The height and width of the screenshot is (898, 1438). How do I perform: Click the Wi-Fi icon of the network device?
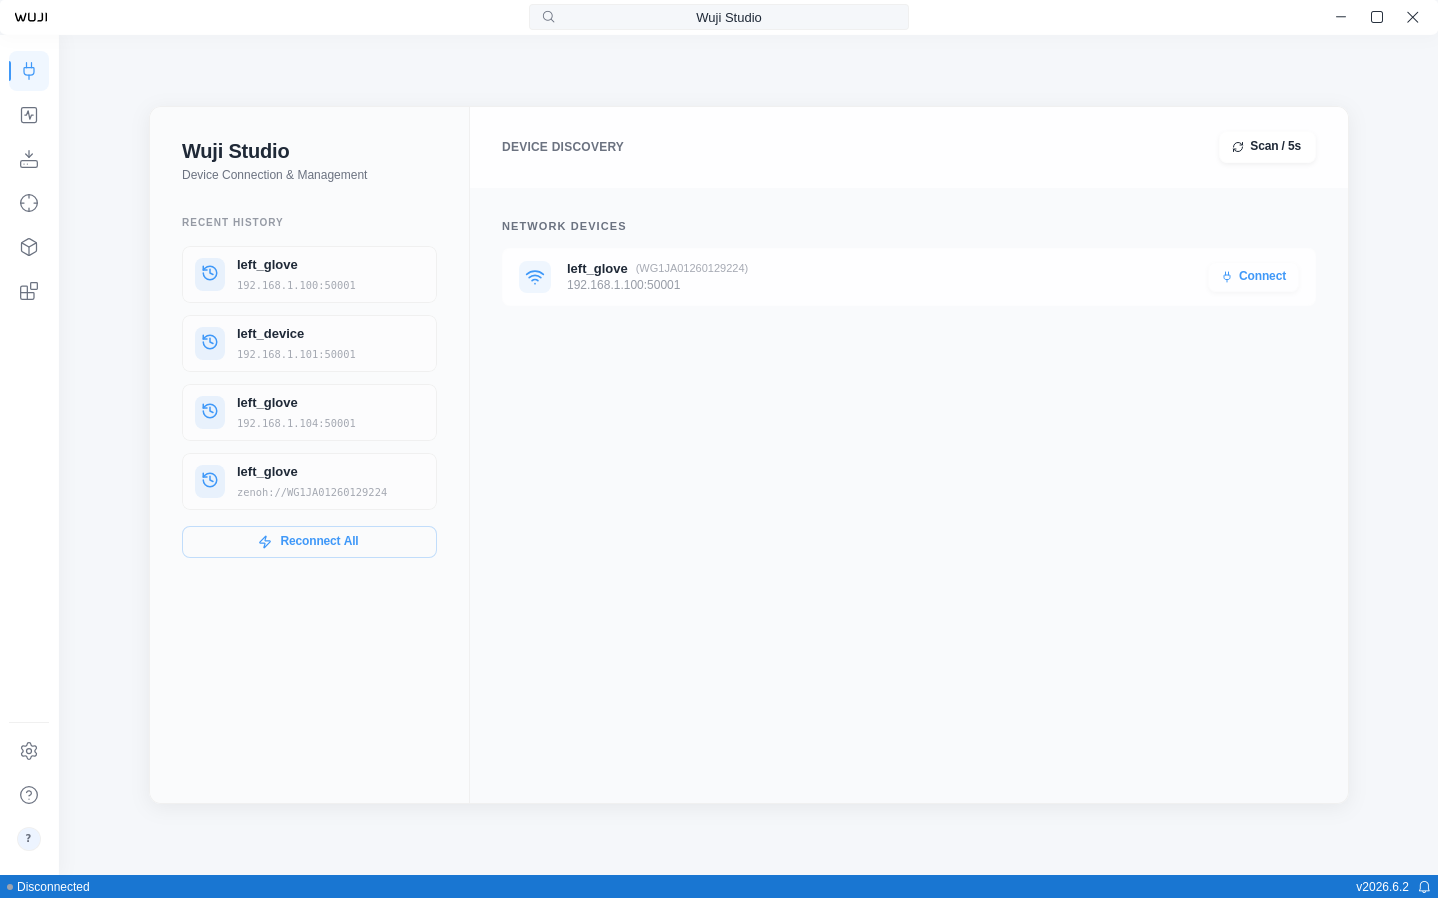[x=535, y=277]
